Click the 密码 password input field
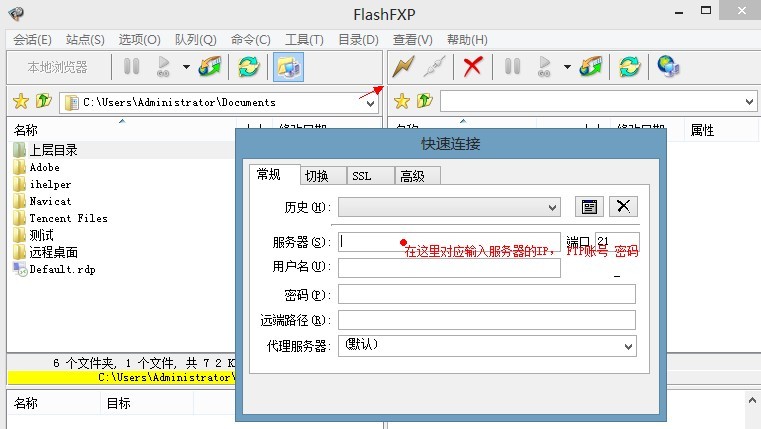Screen dimensions: 761x429 [x=487, y=294]
